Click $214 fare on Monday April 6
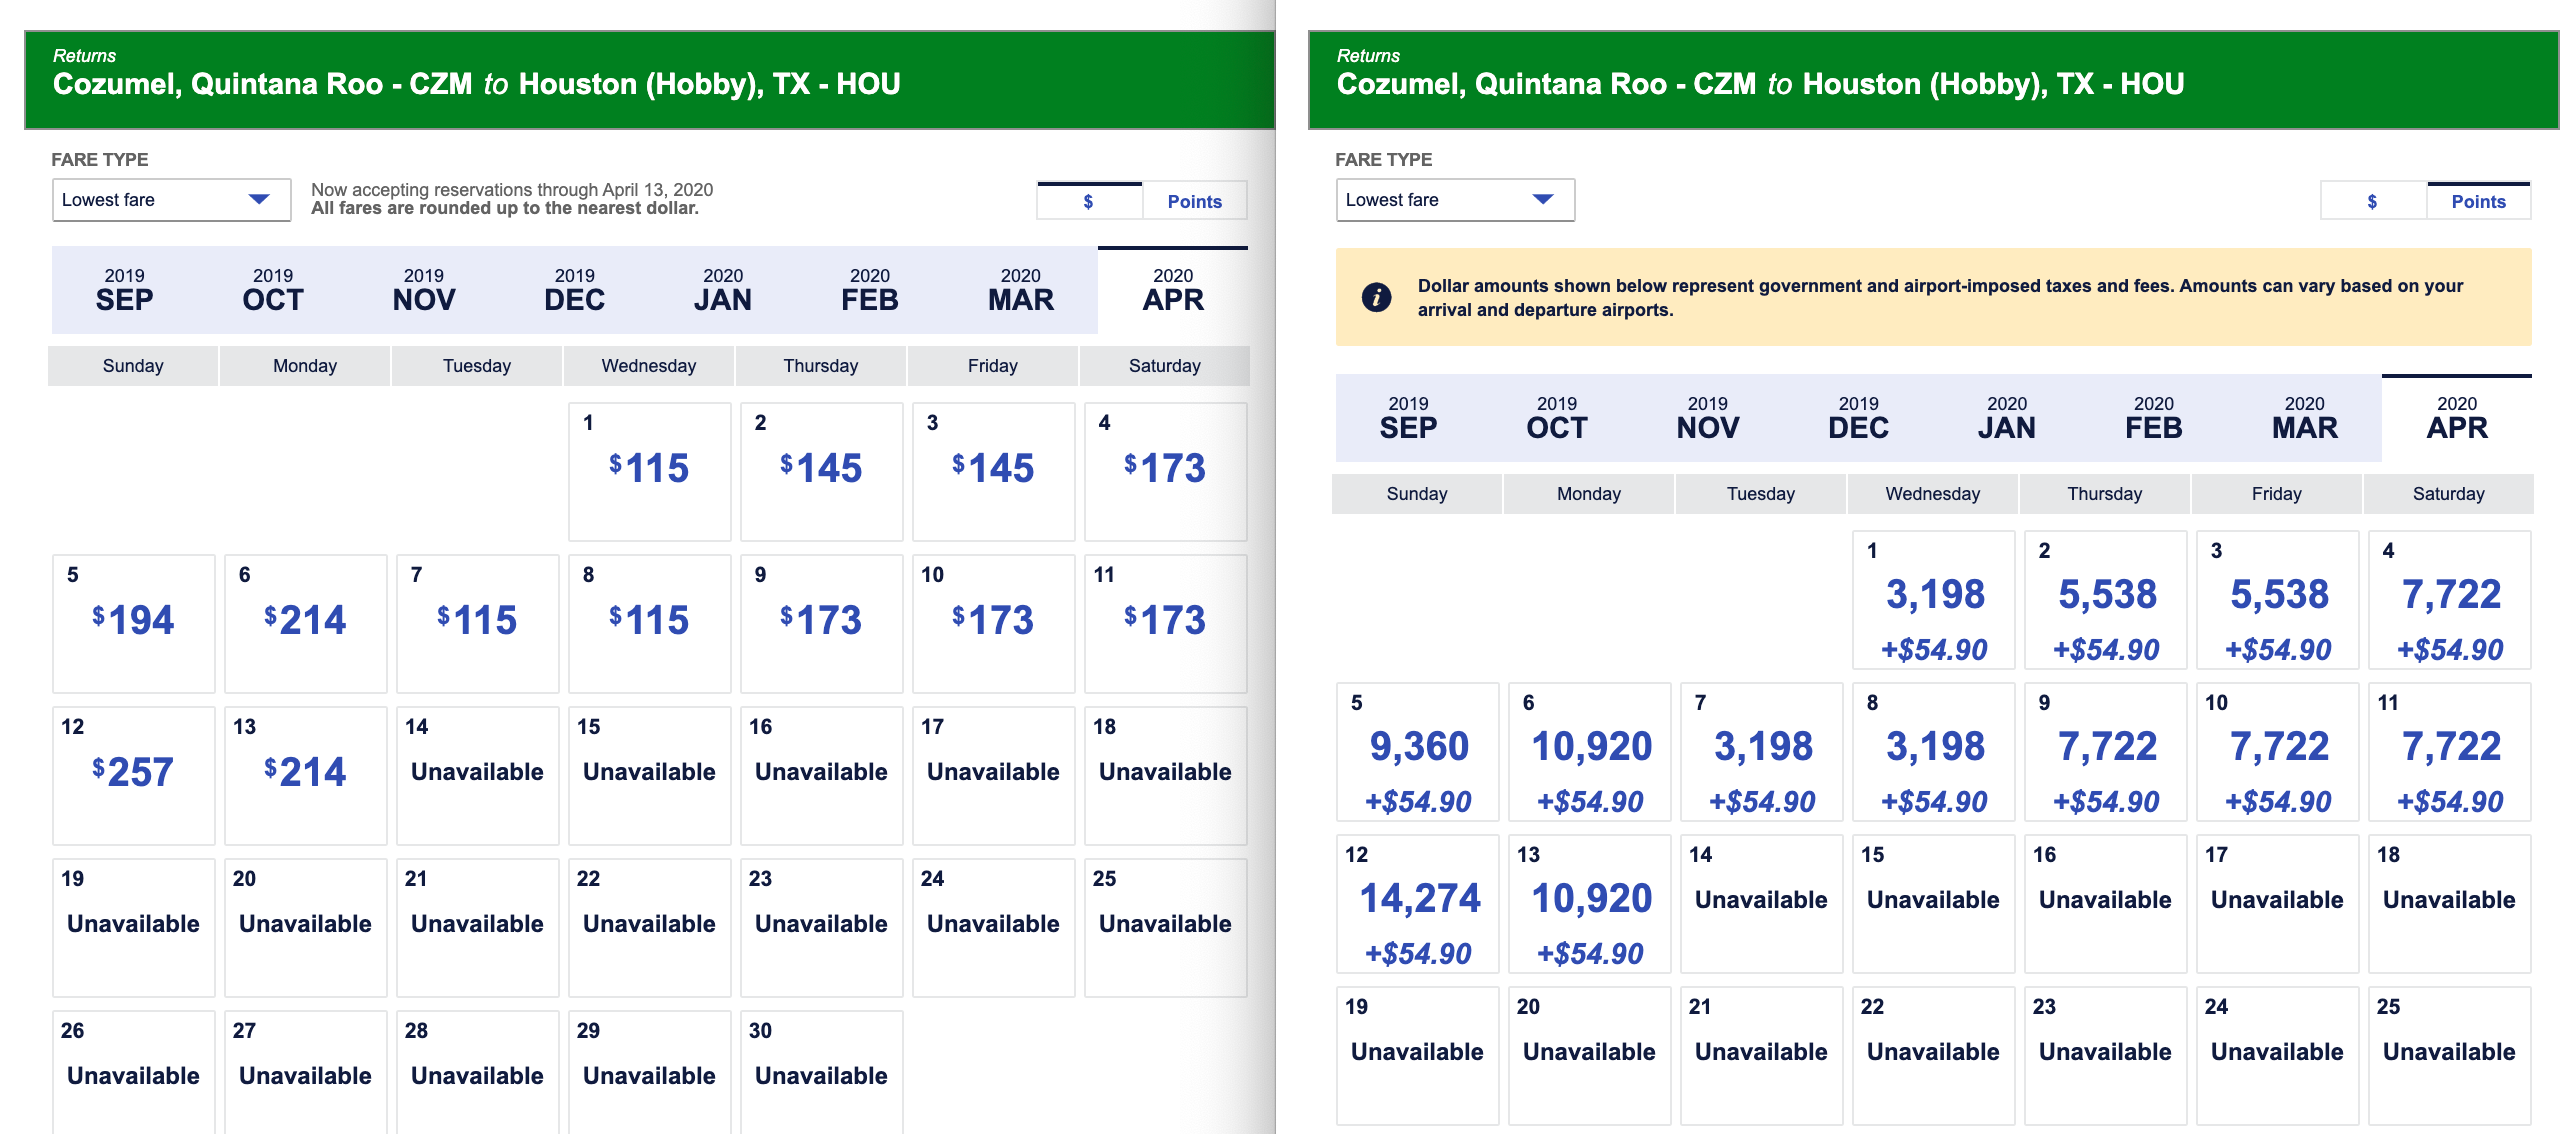 coord(305,622)
